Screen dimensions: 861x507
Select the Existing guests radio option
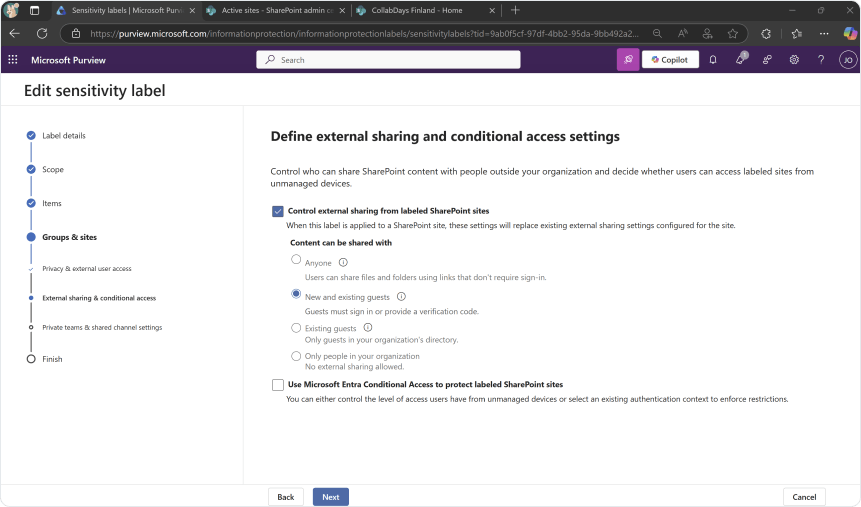coord(296,328)
